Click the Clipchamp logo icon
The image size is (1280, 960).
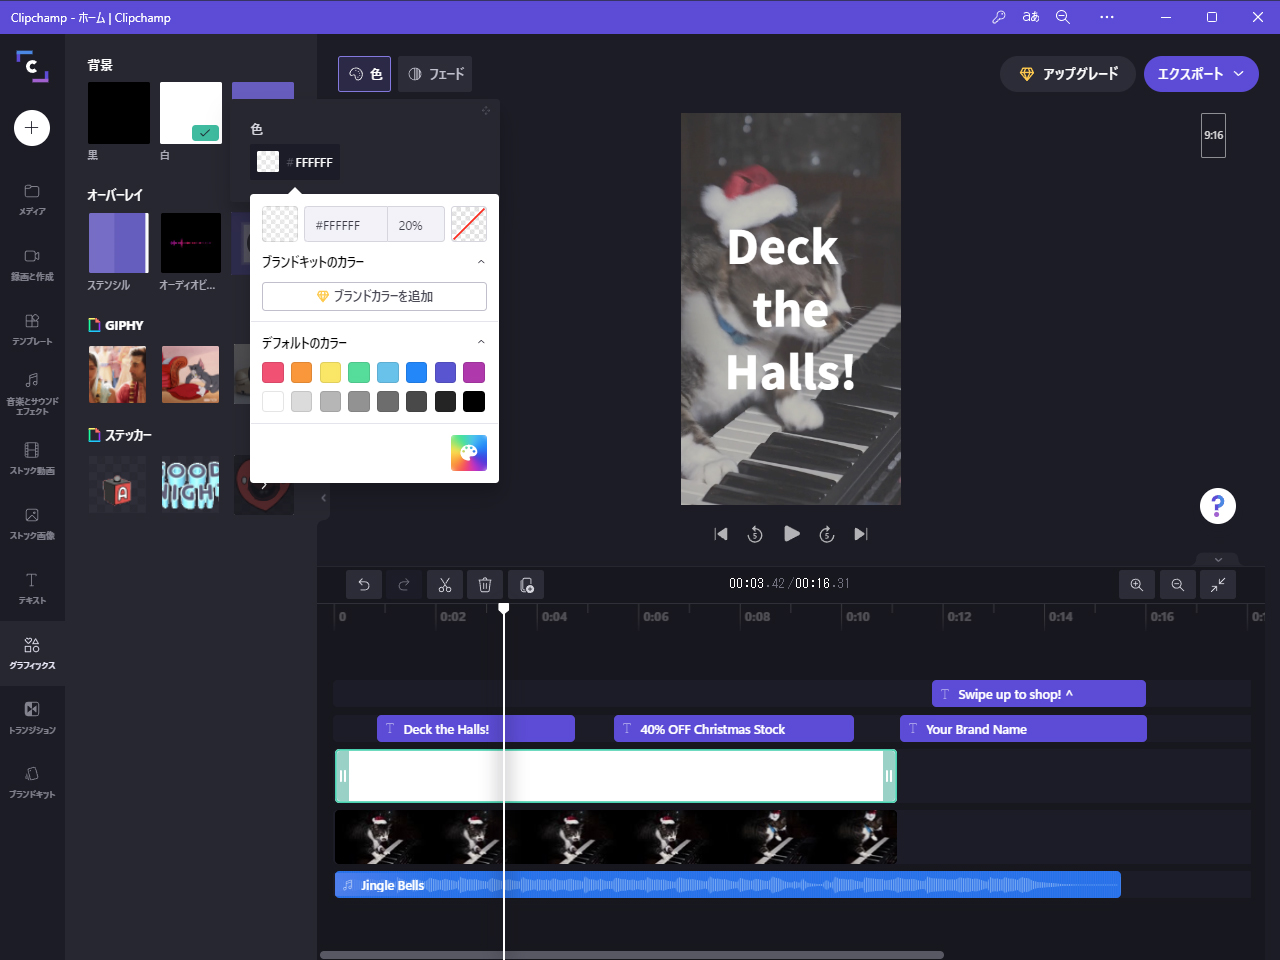32,66
